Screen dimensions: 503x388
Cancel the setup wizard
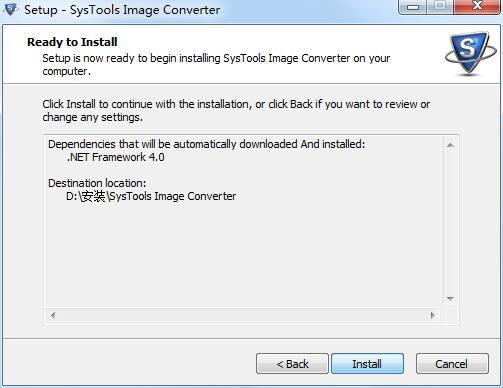(452, 364)
